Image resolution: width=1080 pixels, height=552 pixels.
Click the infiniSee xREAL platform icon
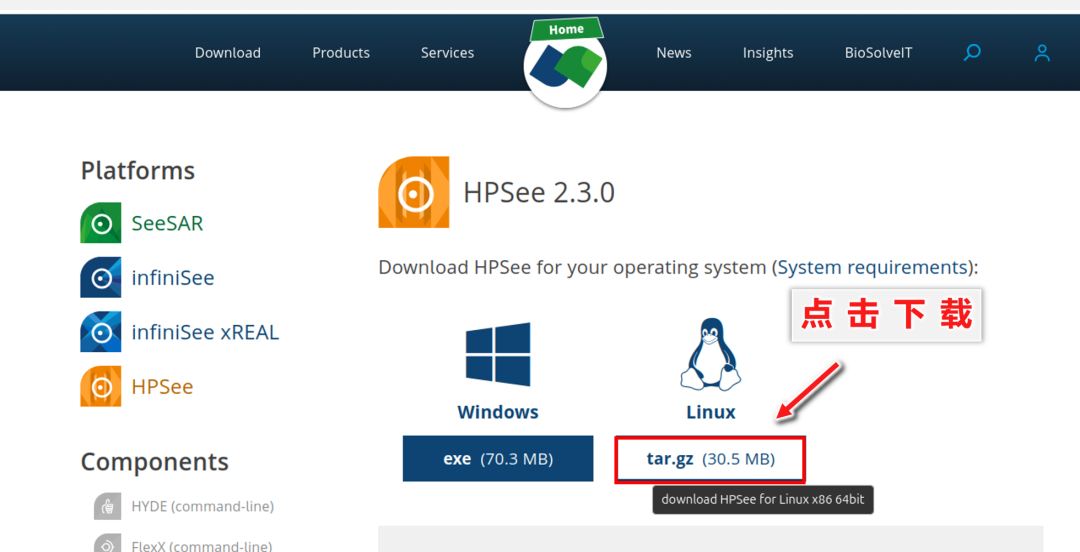click(101, 331)
